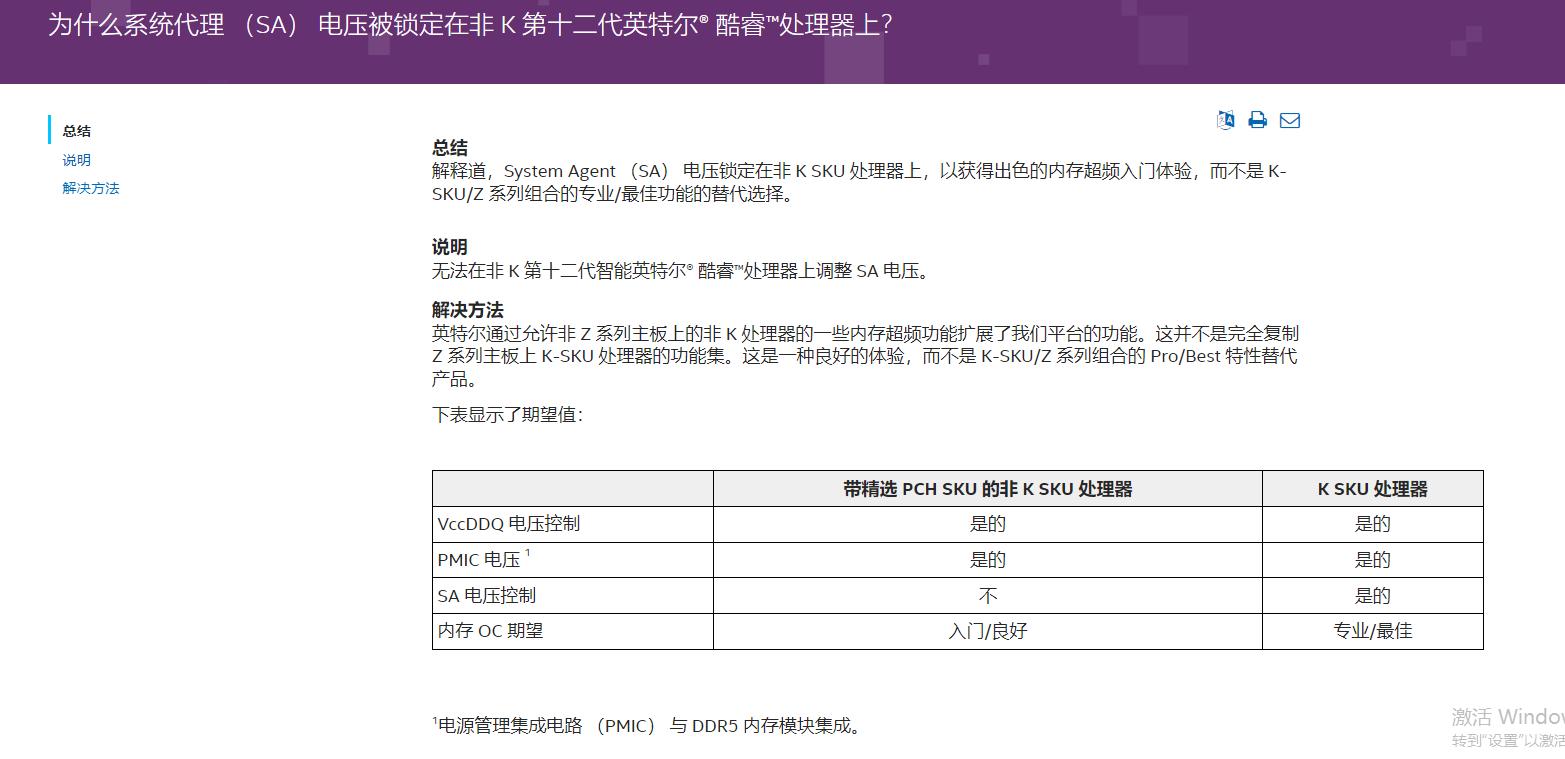
Task: Click the 解决方法 heading in the content area
Action: click(466, 310)
